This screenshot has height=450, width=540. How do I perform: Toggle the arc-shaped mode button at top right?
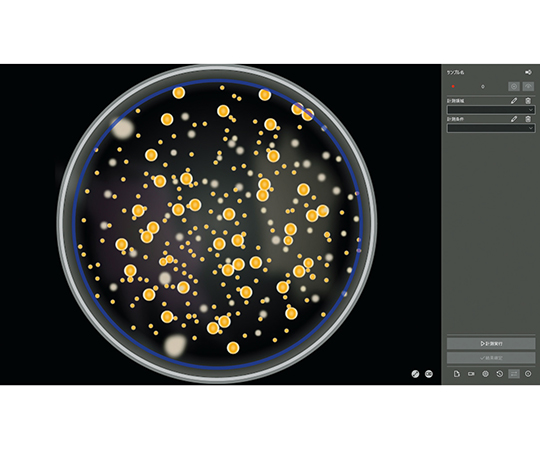[528, 86]
